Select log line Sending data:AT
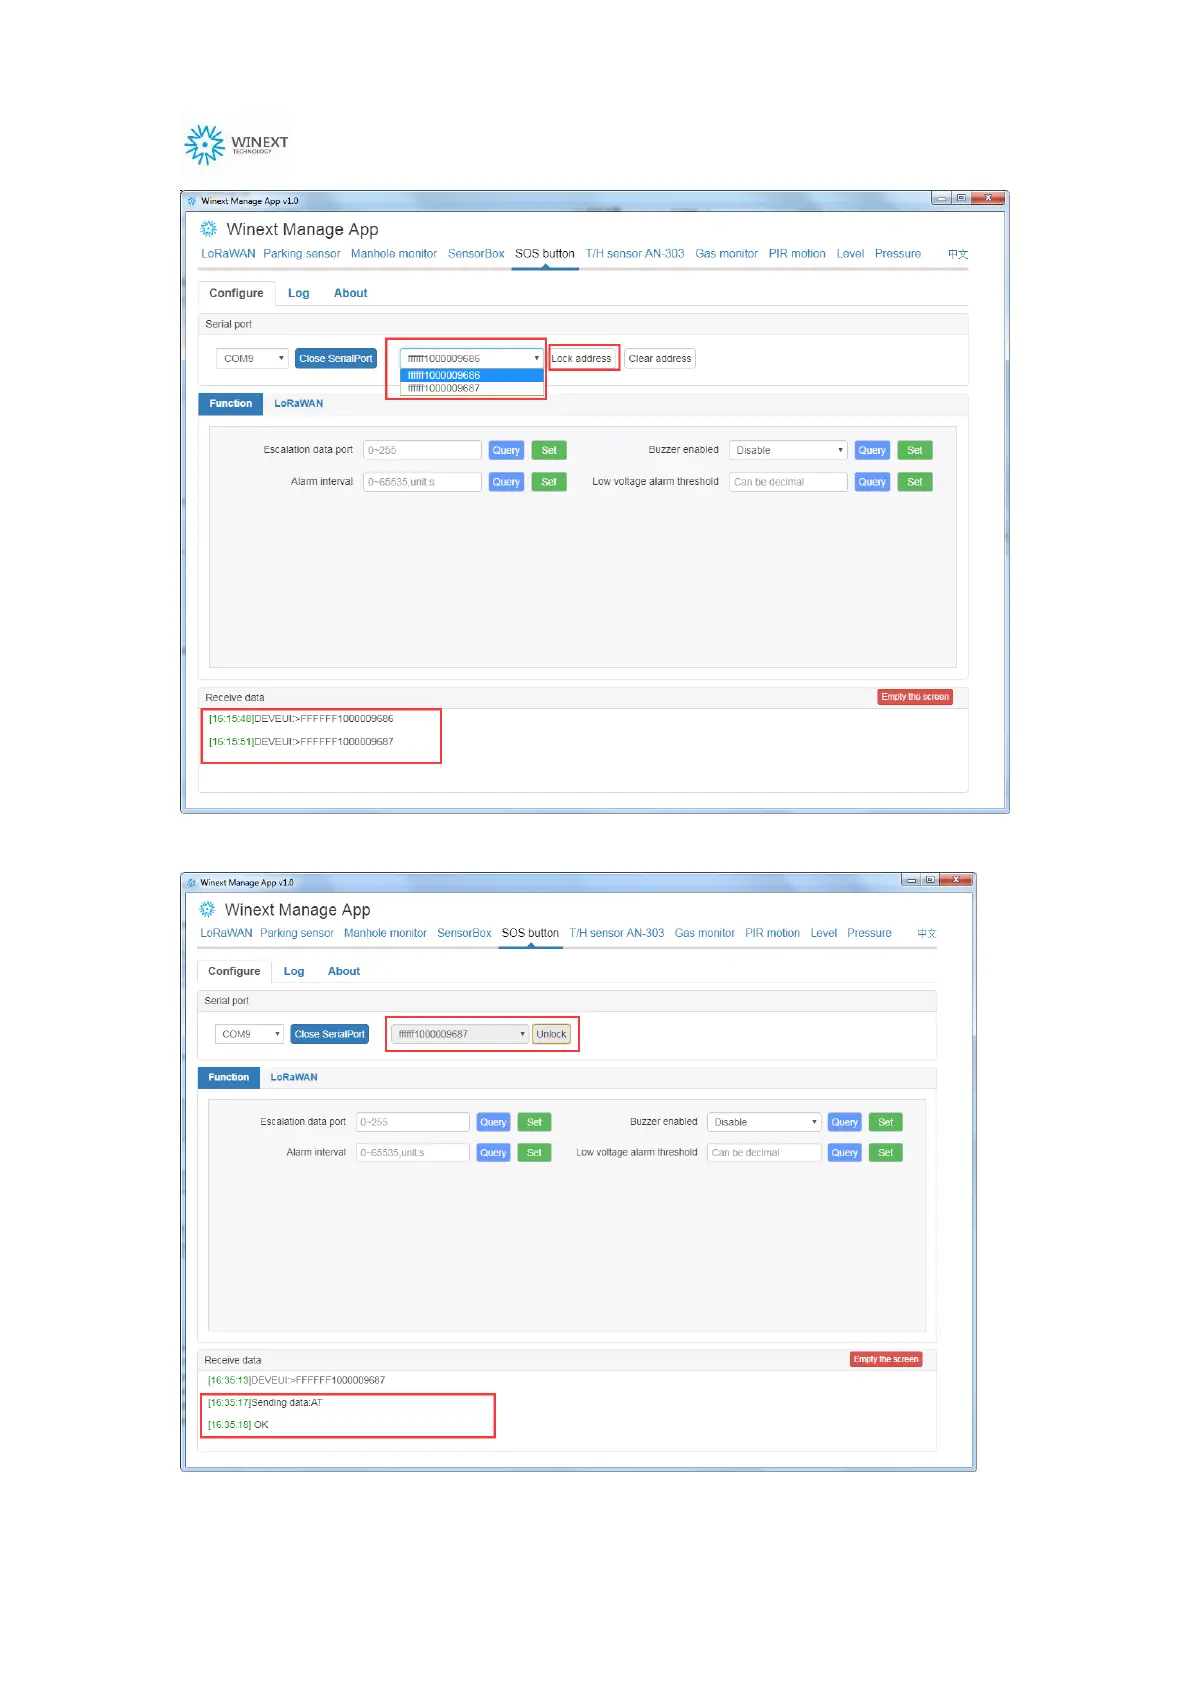 click(x=266, y=1403)
